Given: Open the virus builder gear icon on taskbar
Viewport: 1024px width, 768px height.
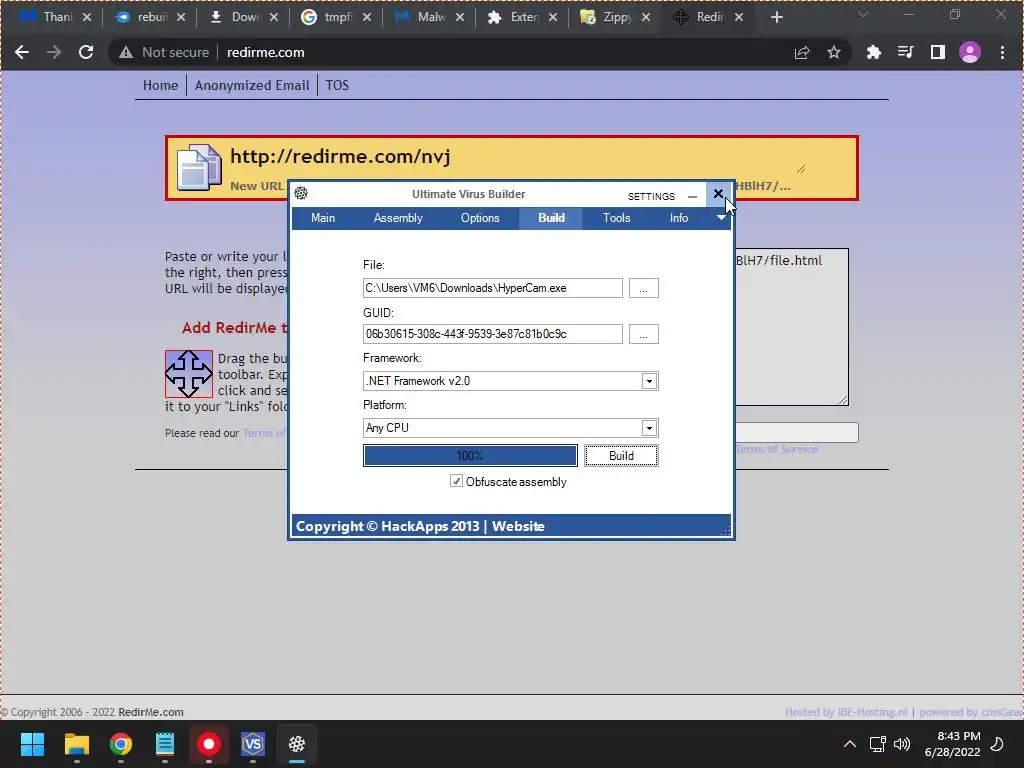Looking at the screenshot, I should click(297, 744).
